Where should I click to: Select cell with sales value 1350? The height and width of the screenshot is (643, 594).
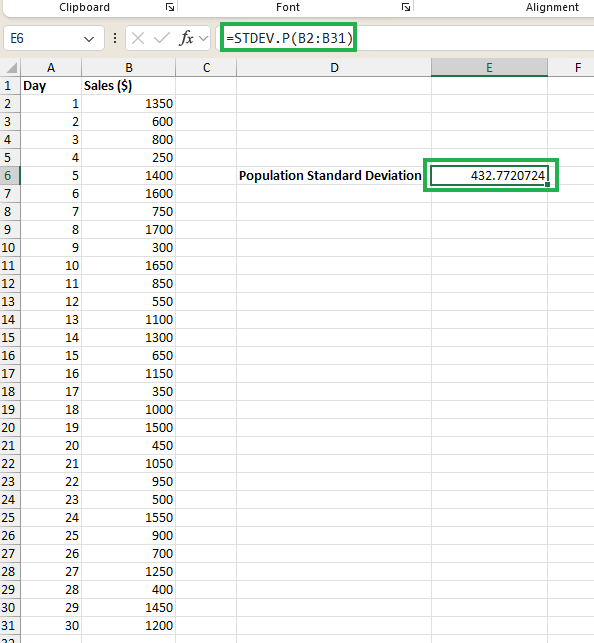pos(129,104)
